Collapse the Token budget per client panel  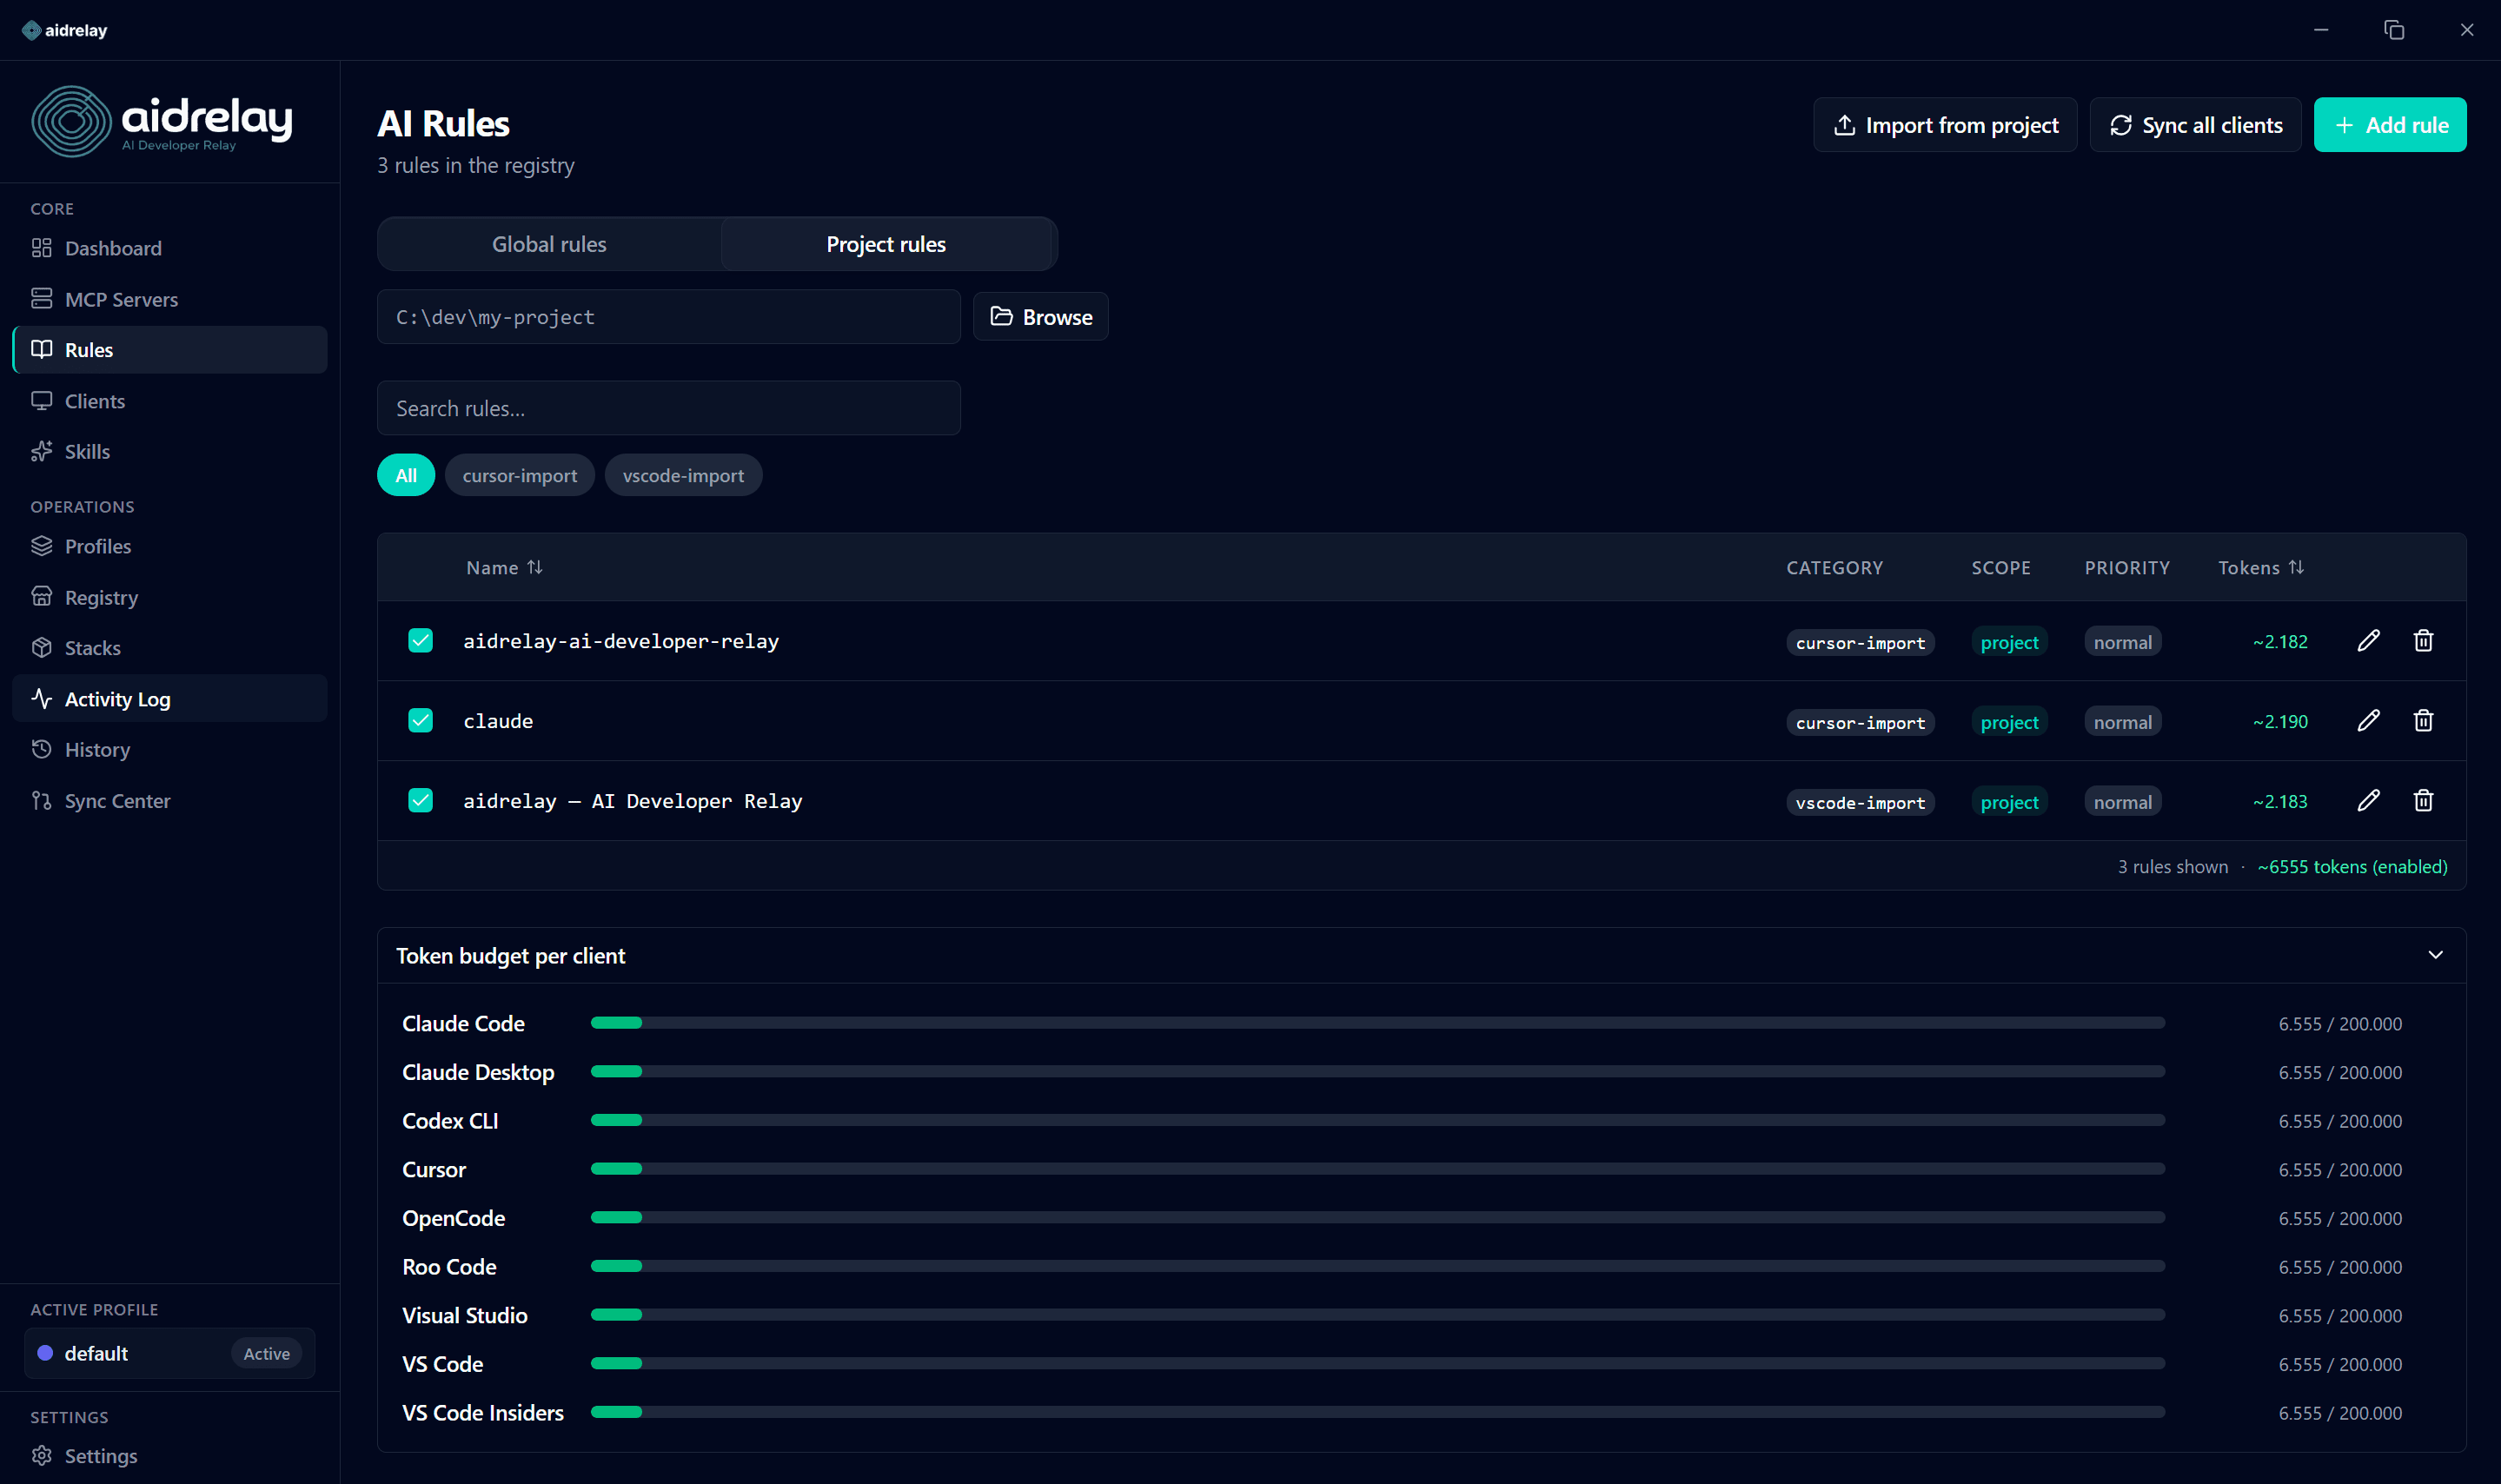pos(2435,955)
